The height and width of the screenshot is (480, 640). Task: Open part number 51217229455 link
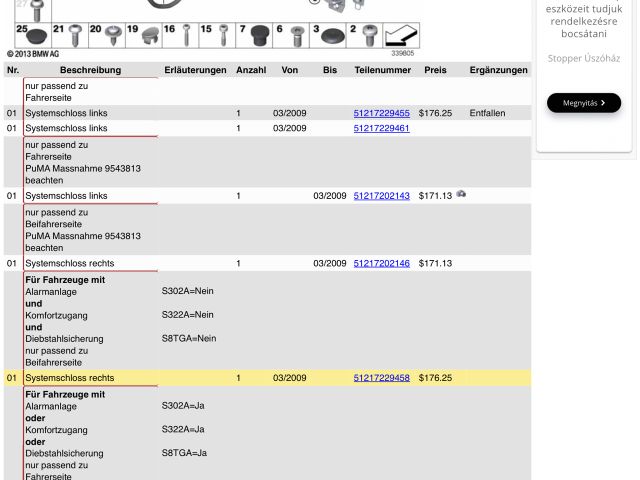(x=381, y=114)
